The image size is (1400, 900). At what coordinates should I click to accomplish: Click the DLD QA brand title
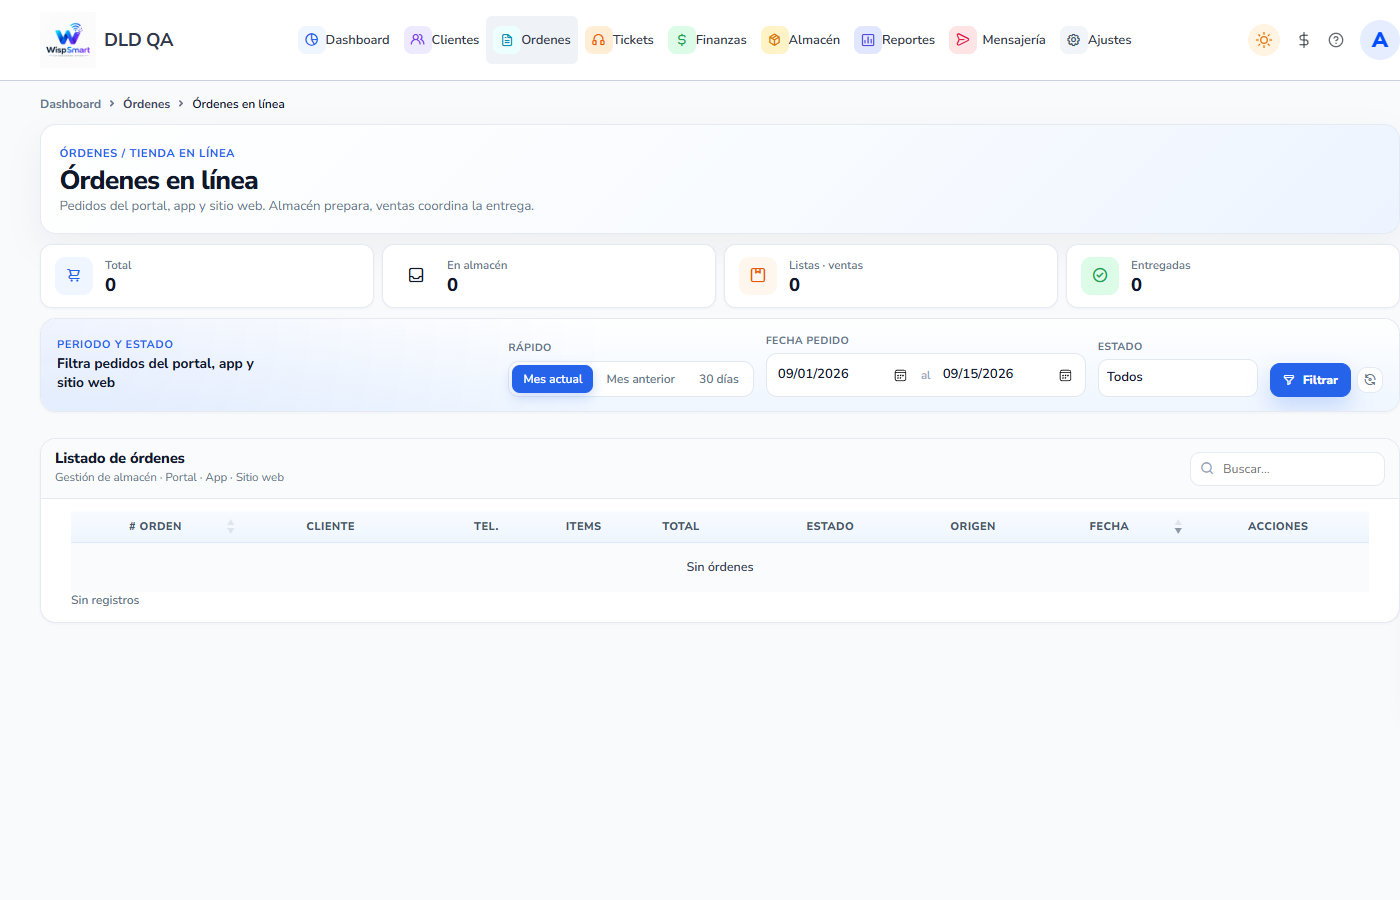[x=139, y=40]
